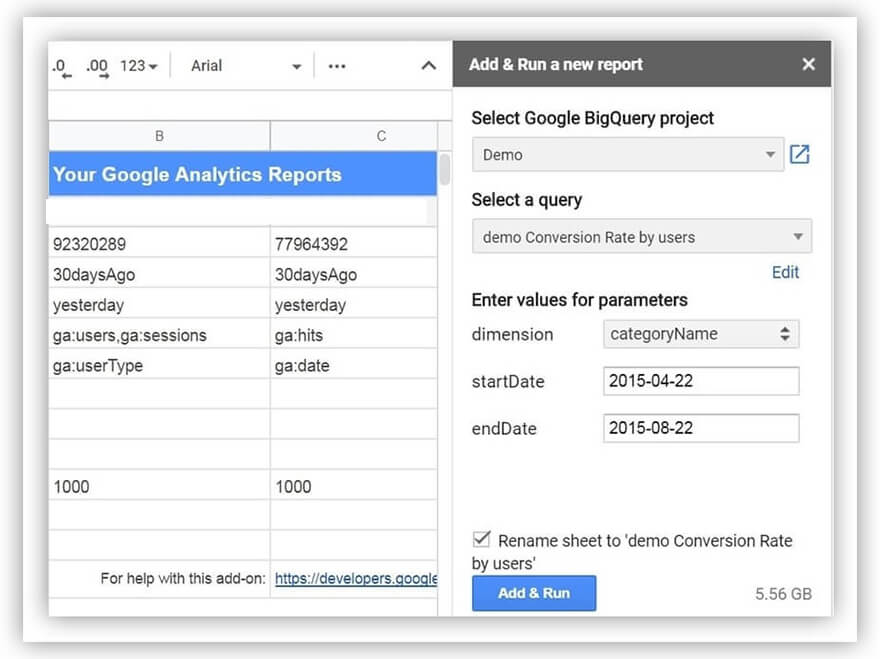Click the endDate input field
Viewport: 880px width, 659px height.
pyautogui.click(x=701, y=428)
